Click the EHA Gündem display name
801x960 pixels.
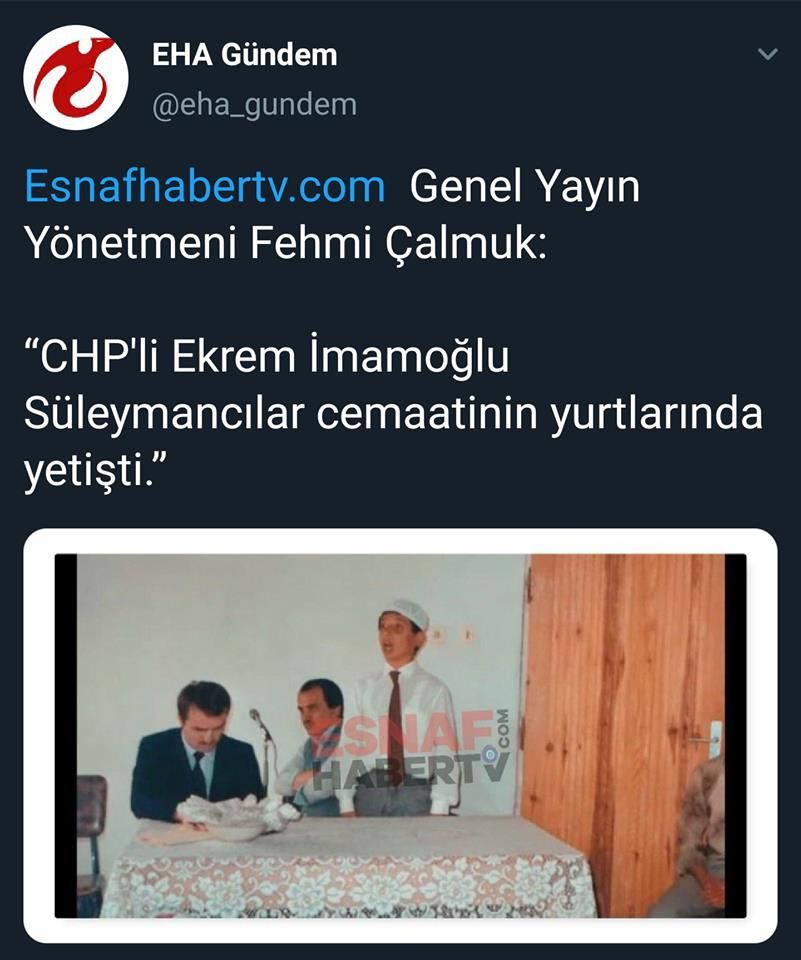(x=244, y=55)
